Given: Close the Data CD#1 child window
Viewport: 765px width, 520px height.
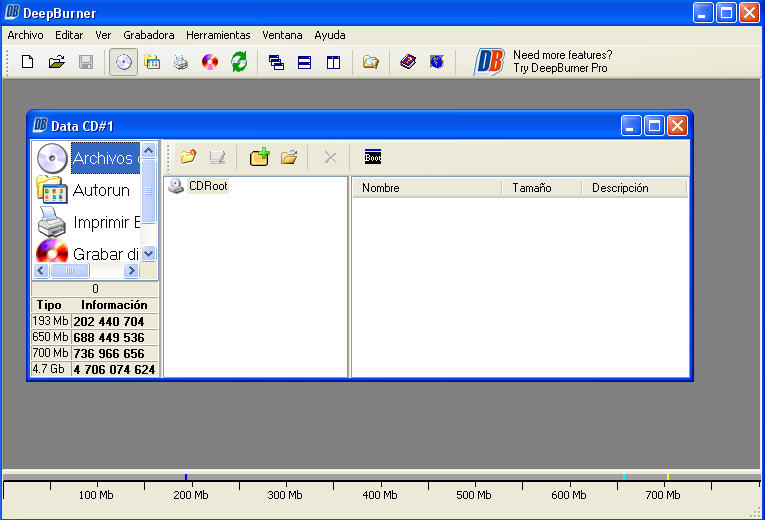Looking at the screenshot, I should point(678,126).
